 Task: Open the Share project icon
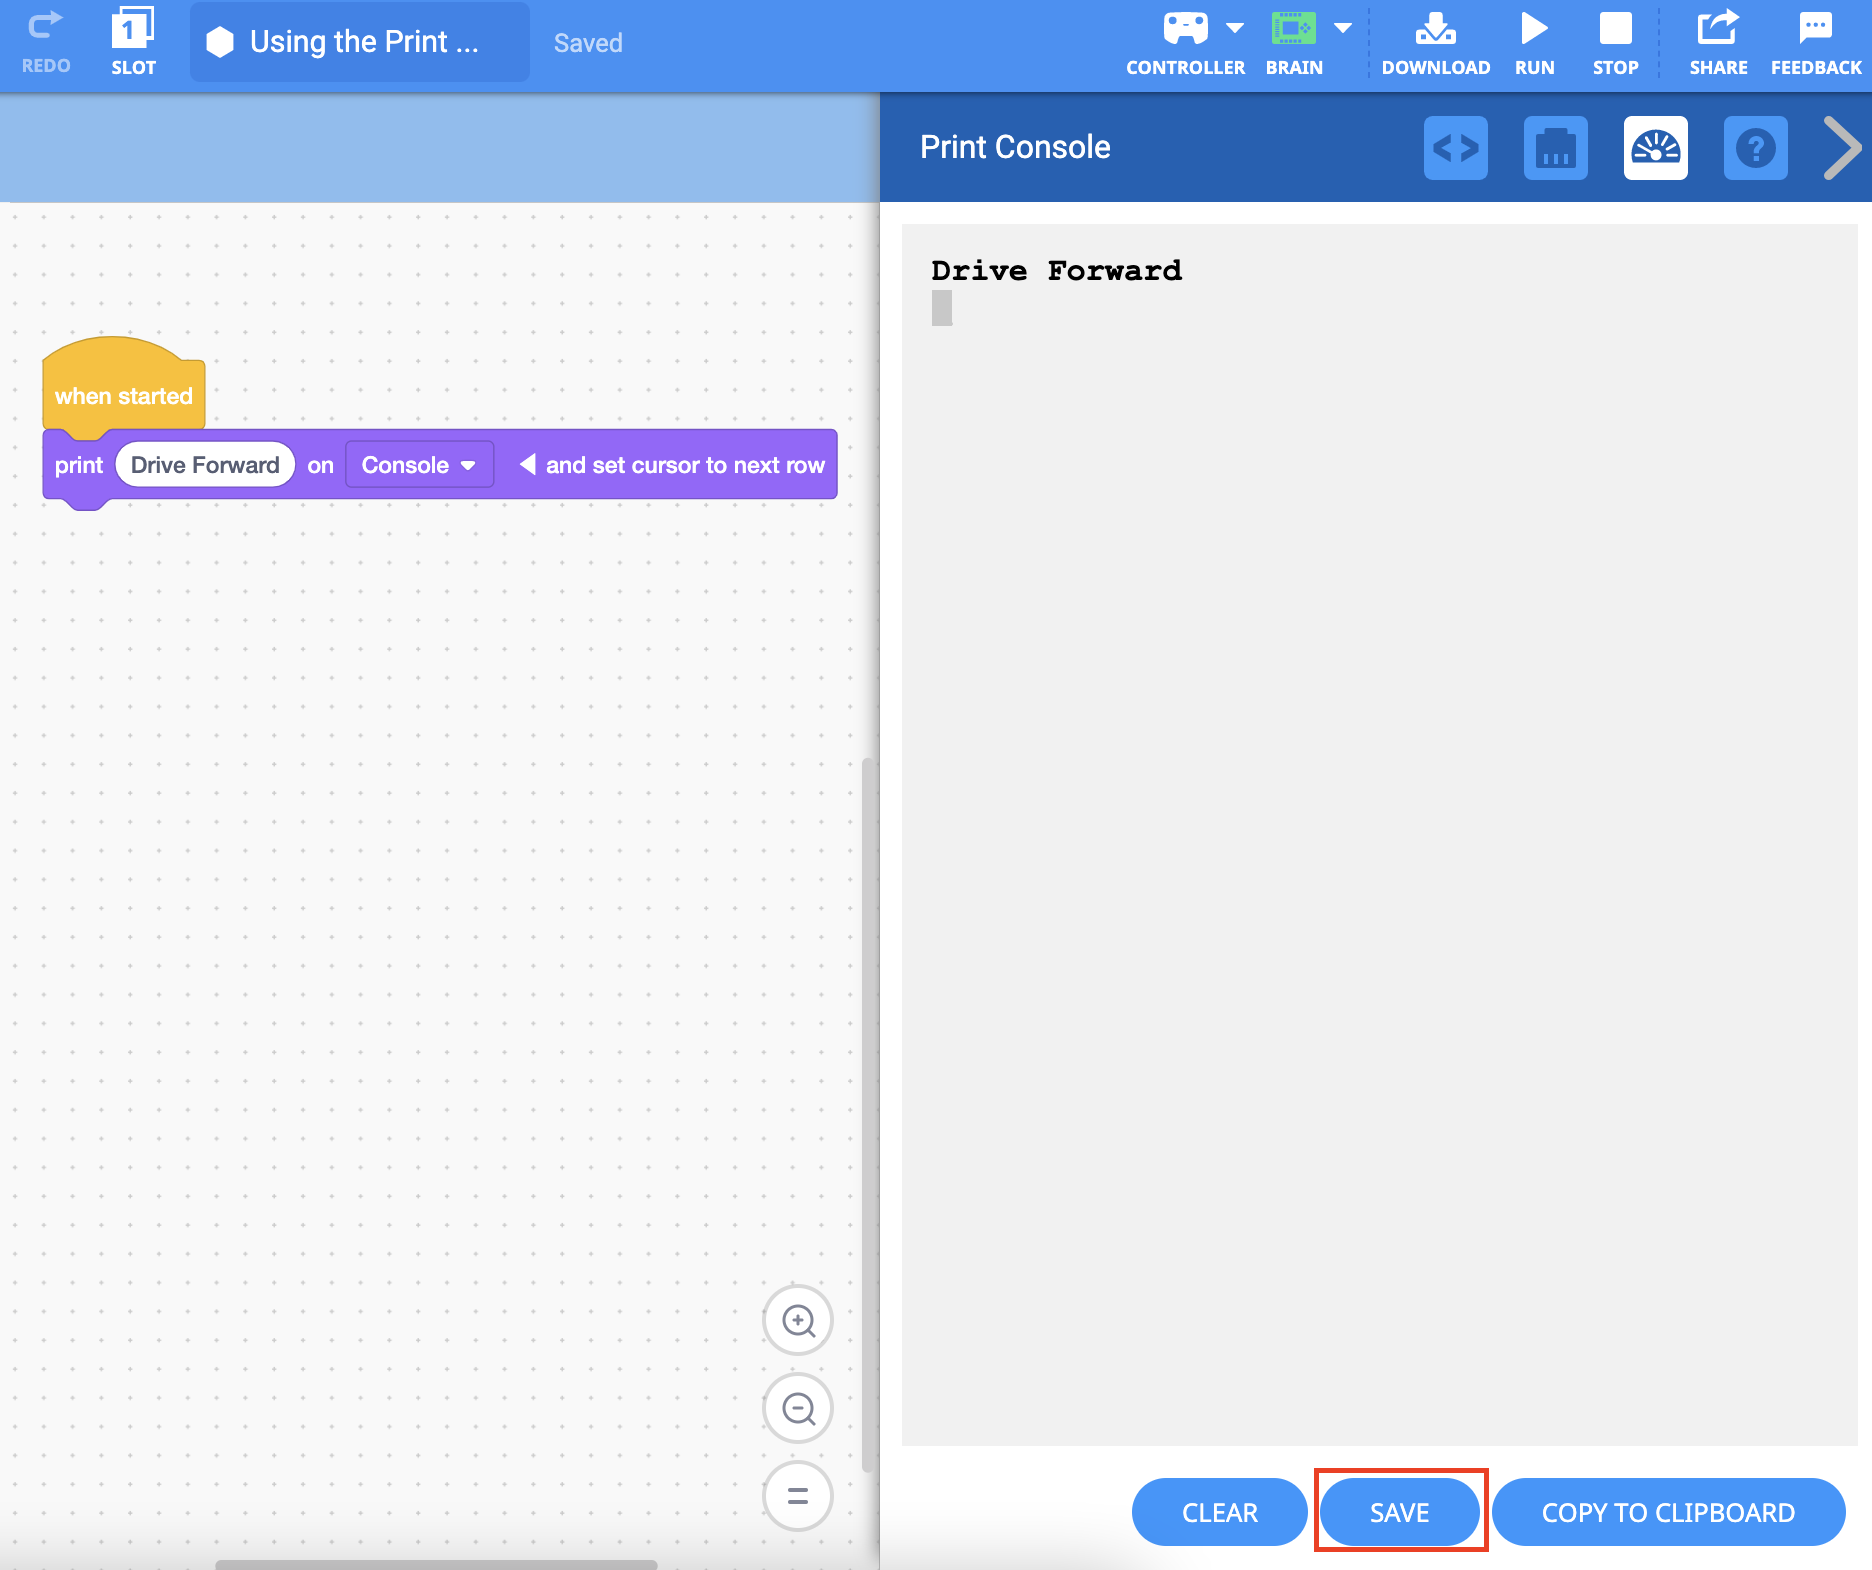coord(1717,29)
